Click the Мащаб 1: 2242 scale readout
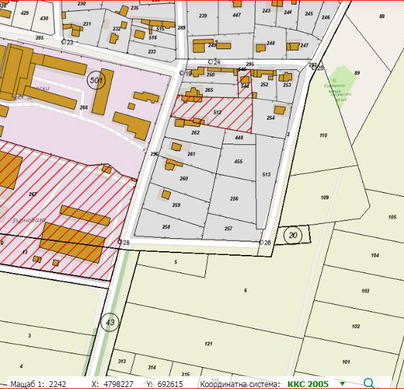The image size is (404, 389). (38, 384)
